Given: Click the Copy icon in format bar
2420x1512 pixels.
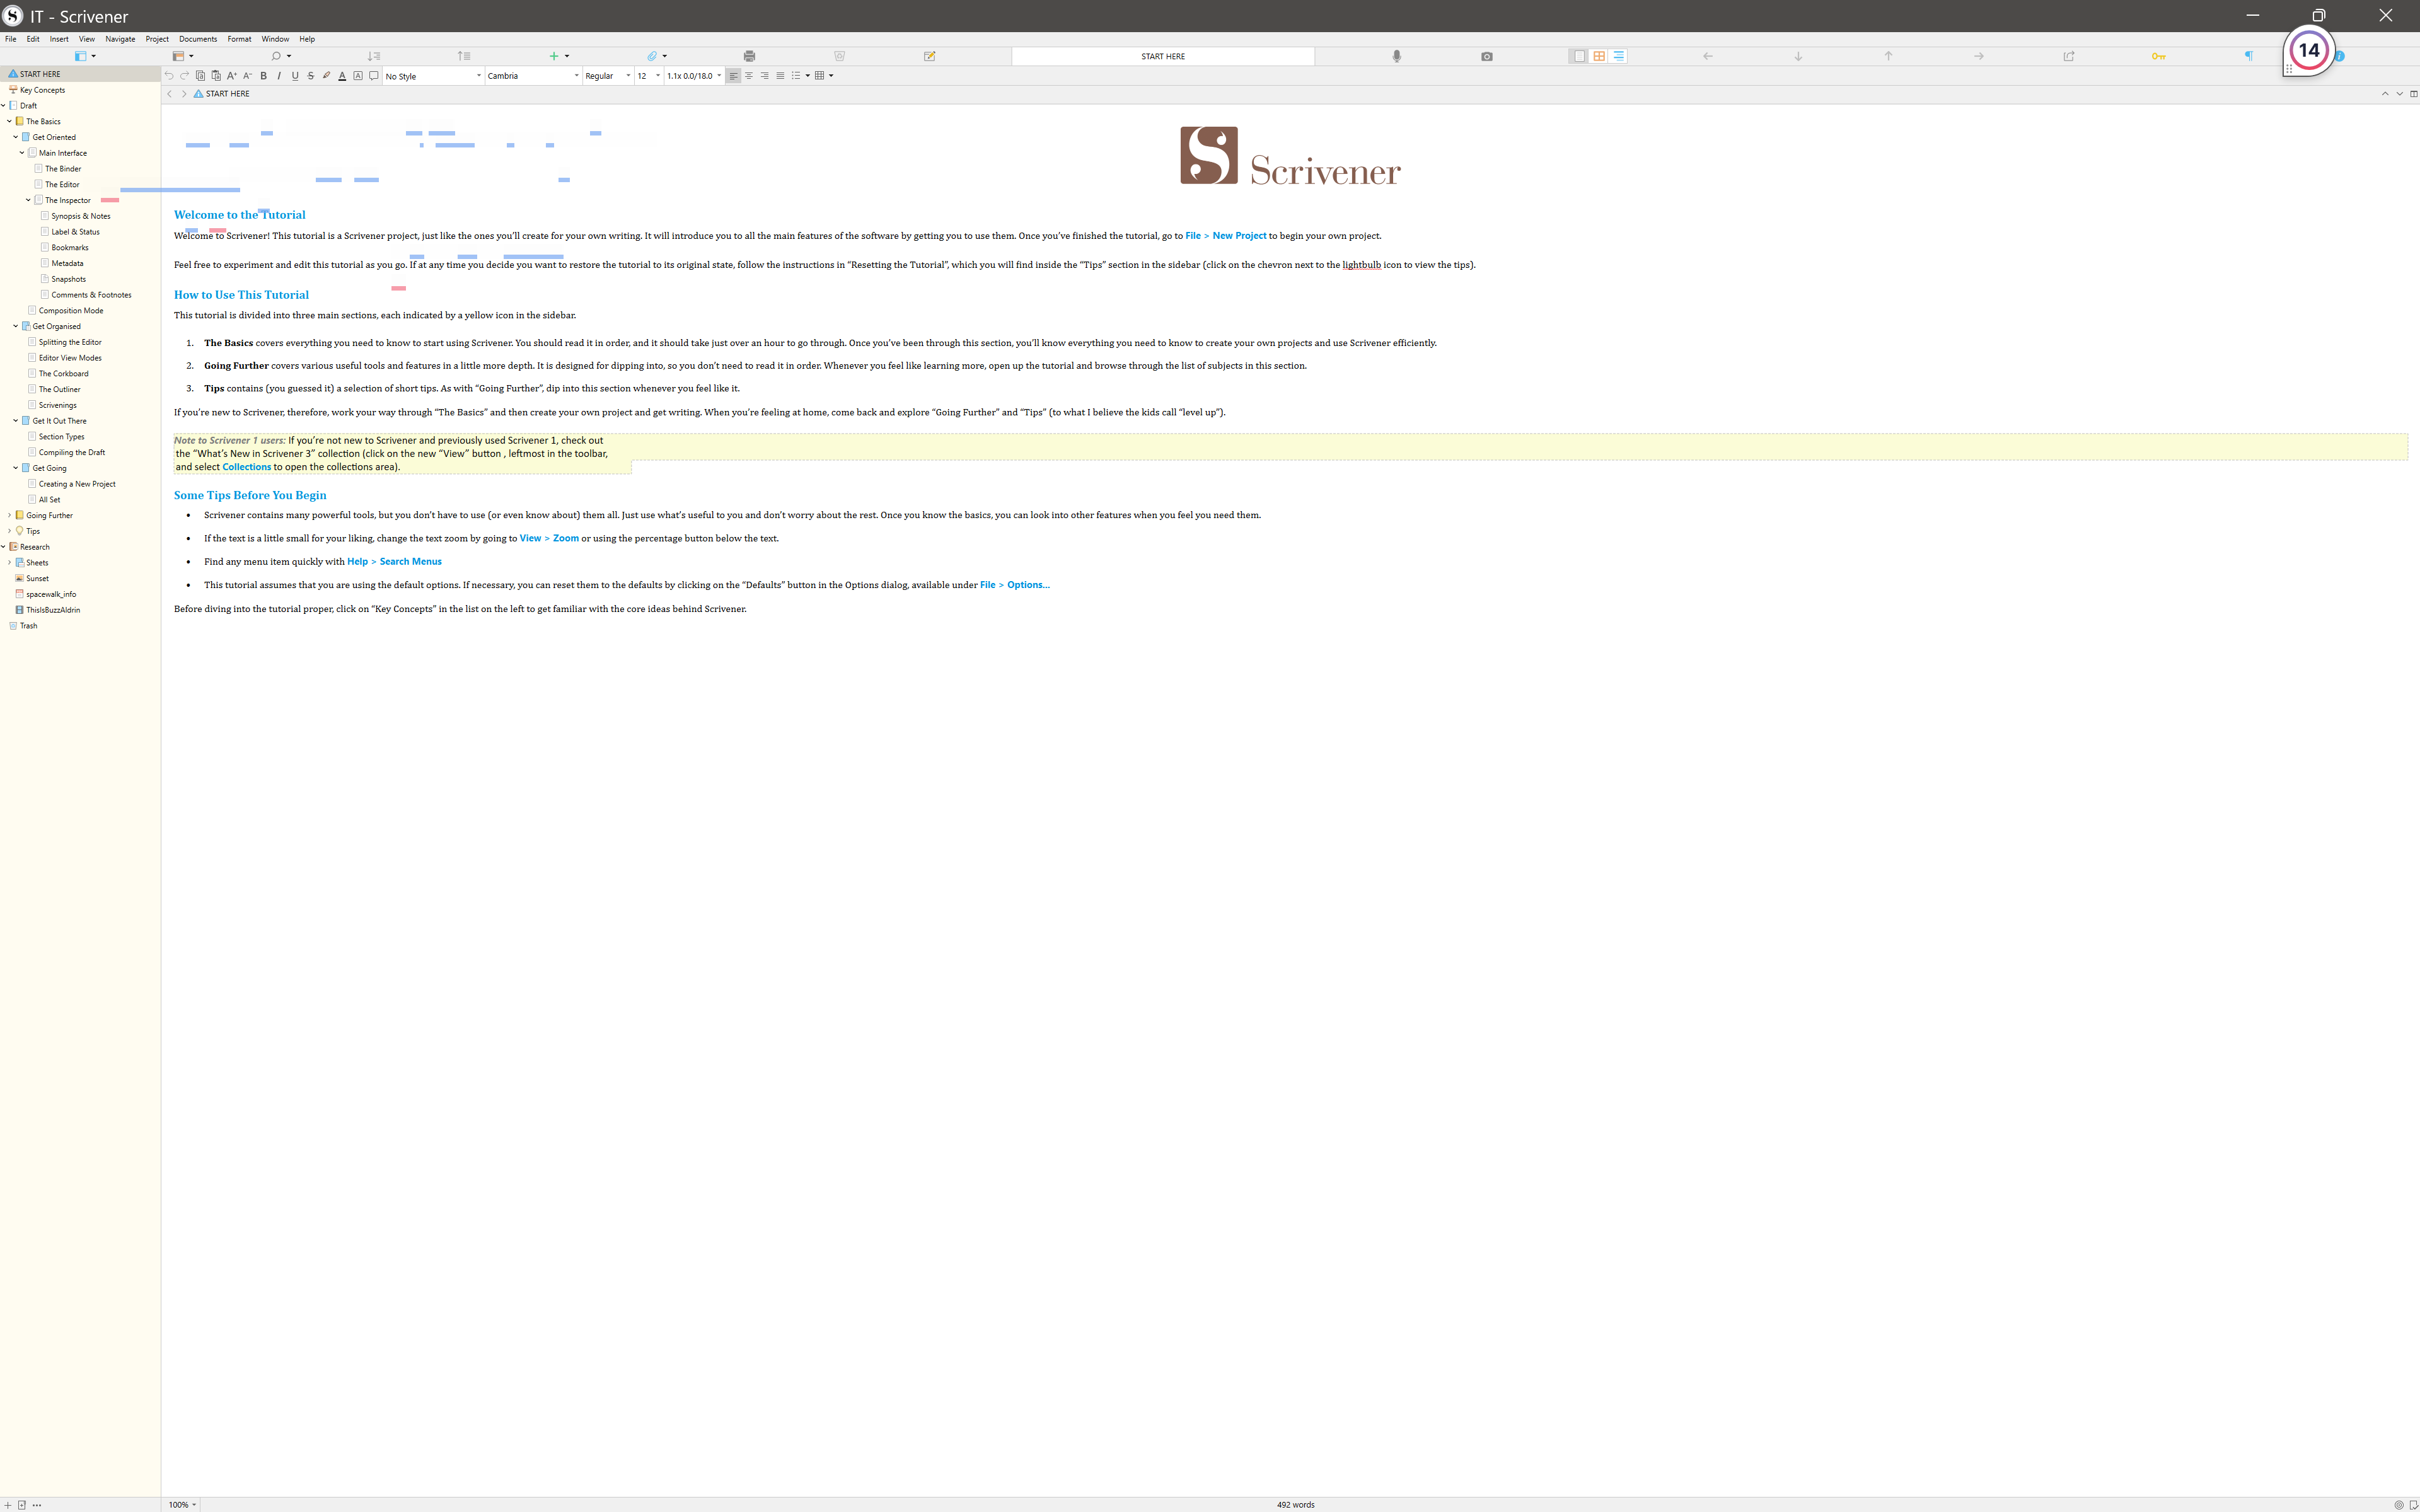Looking at the screenshot, I should tap(200, 76).
